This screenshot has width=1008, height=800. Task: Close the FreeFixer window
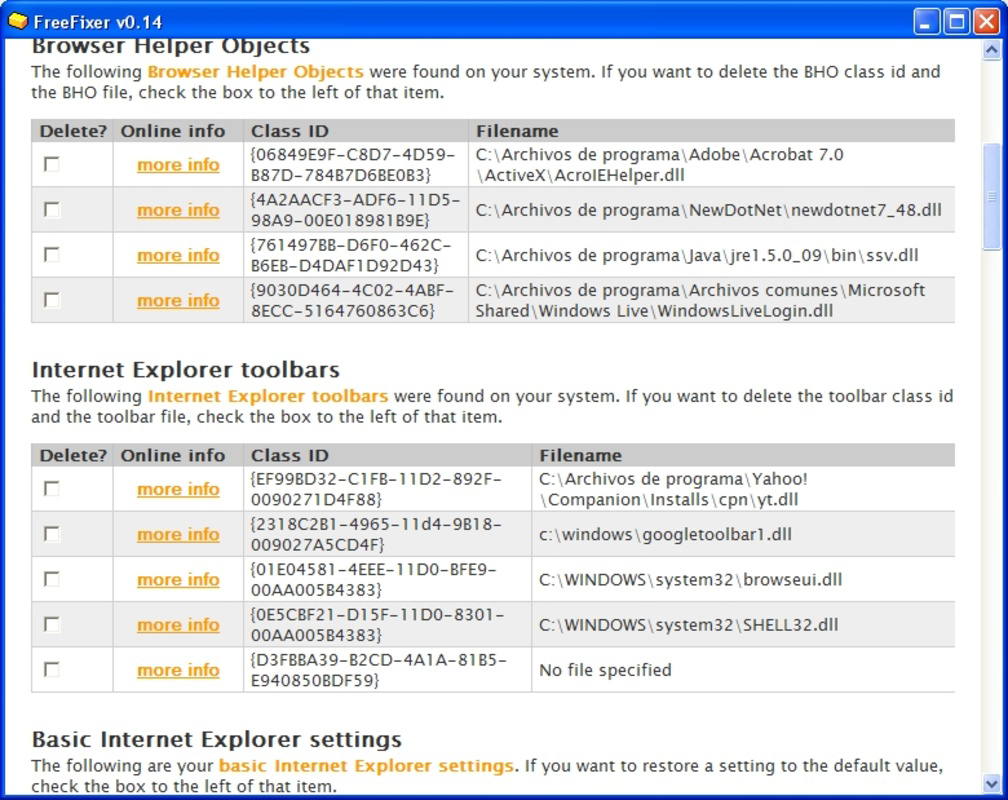(986, 22)
